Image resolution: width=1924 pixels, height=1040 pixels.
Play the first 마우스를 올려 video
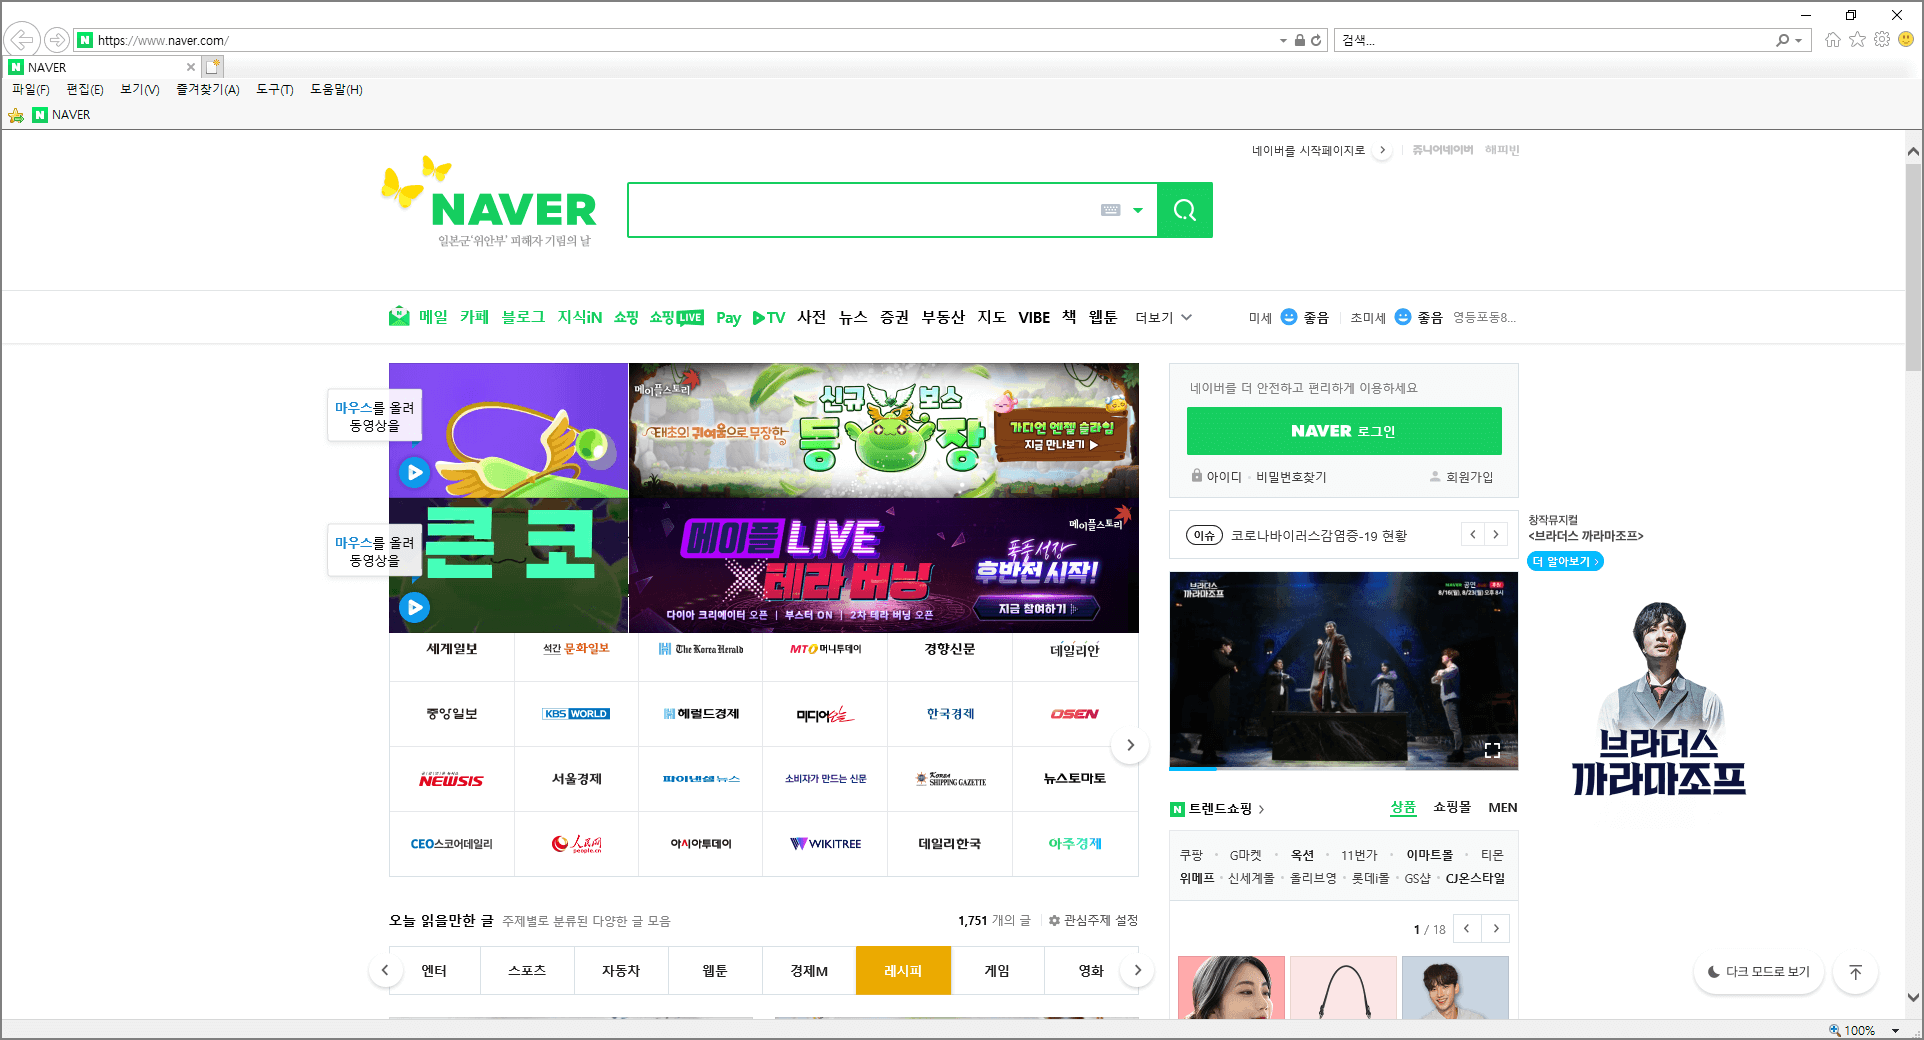tap(414, 472)
